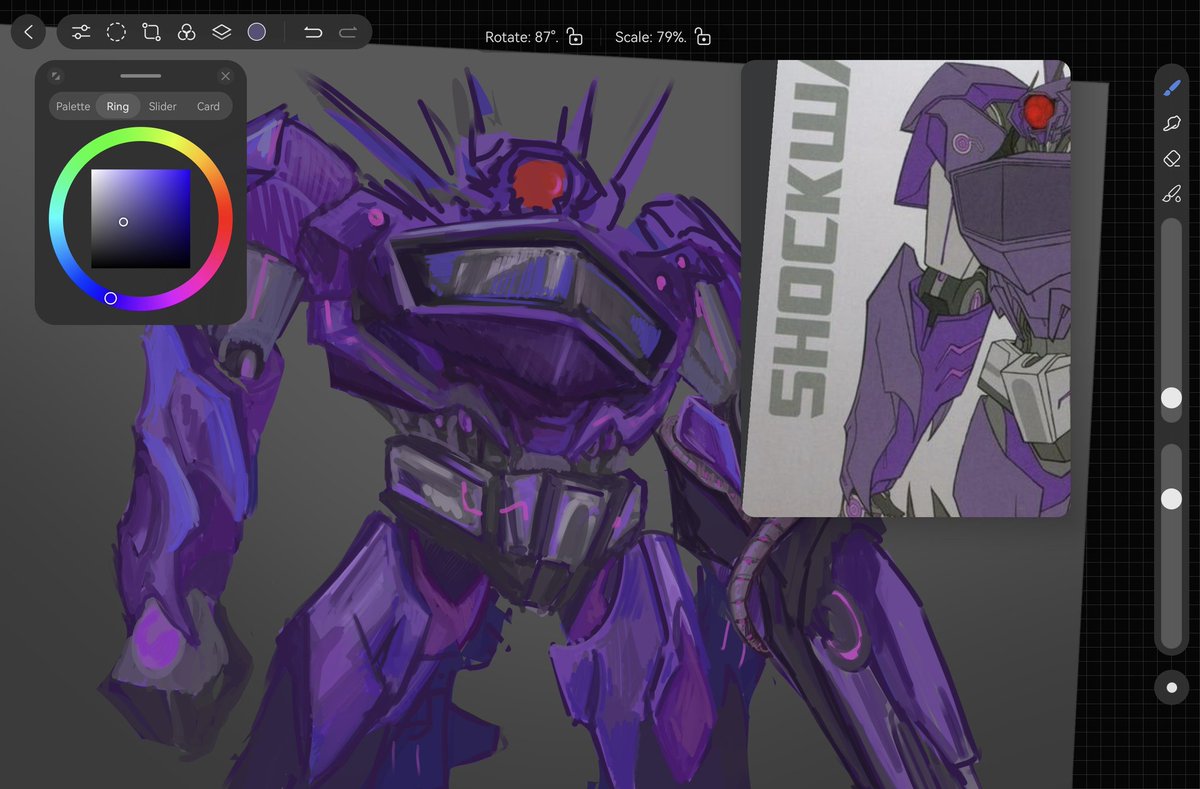Tap the back arrow button
1200x789 pixels.
(28, 32)
